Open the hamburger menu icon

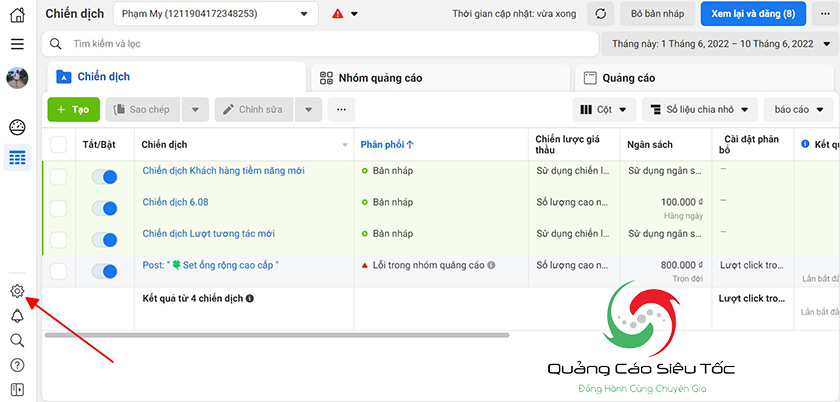(17, 44)
